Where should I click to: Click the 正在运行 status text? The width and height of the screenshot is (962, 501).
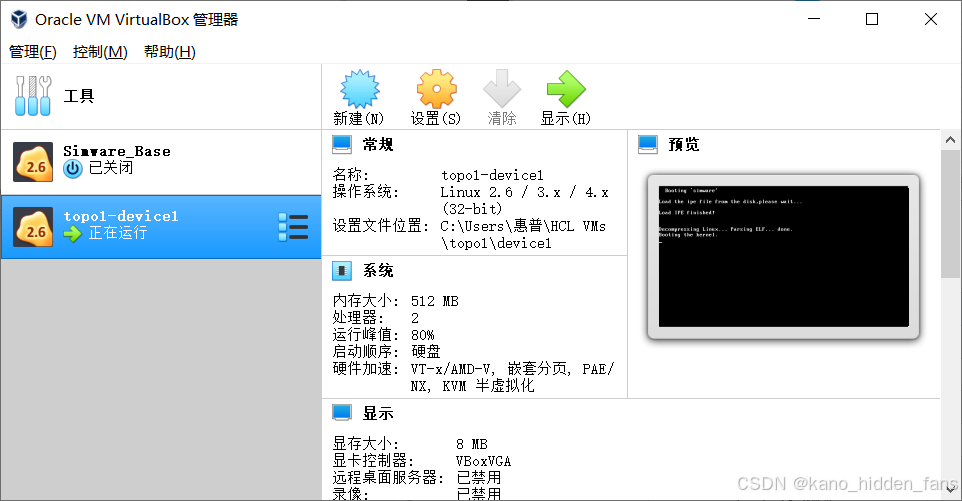[118, 233]
